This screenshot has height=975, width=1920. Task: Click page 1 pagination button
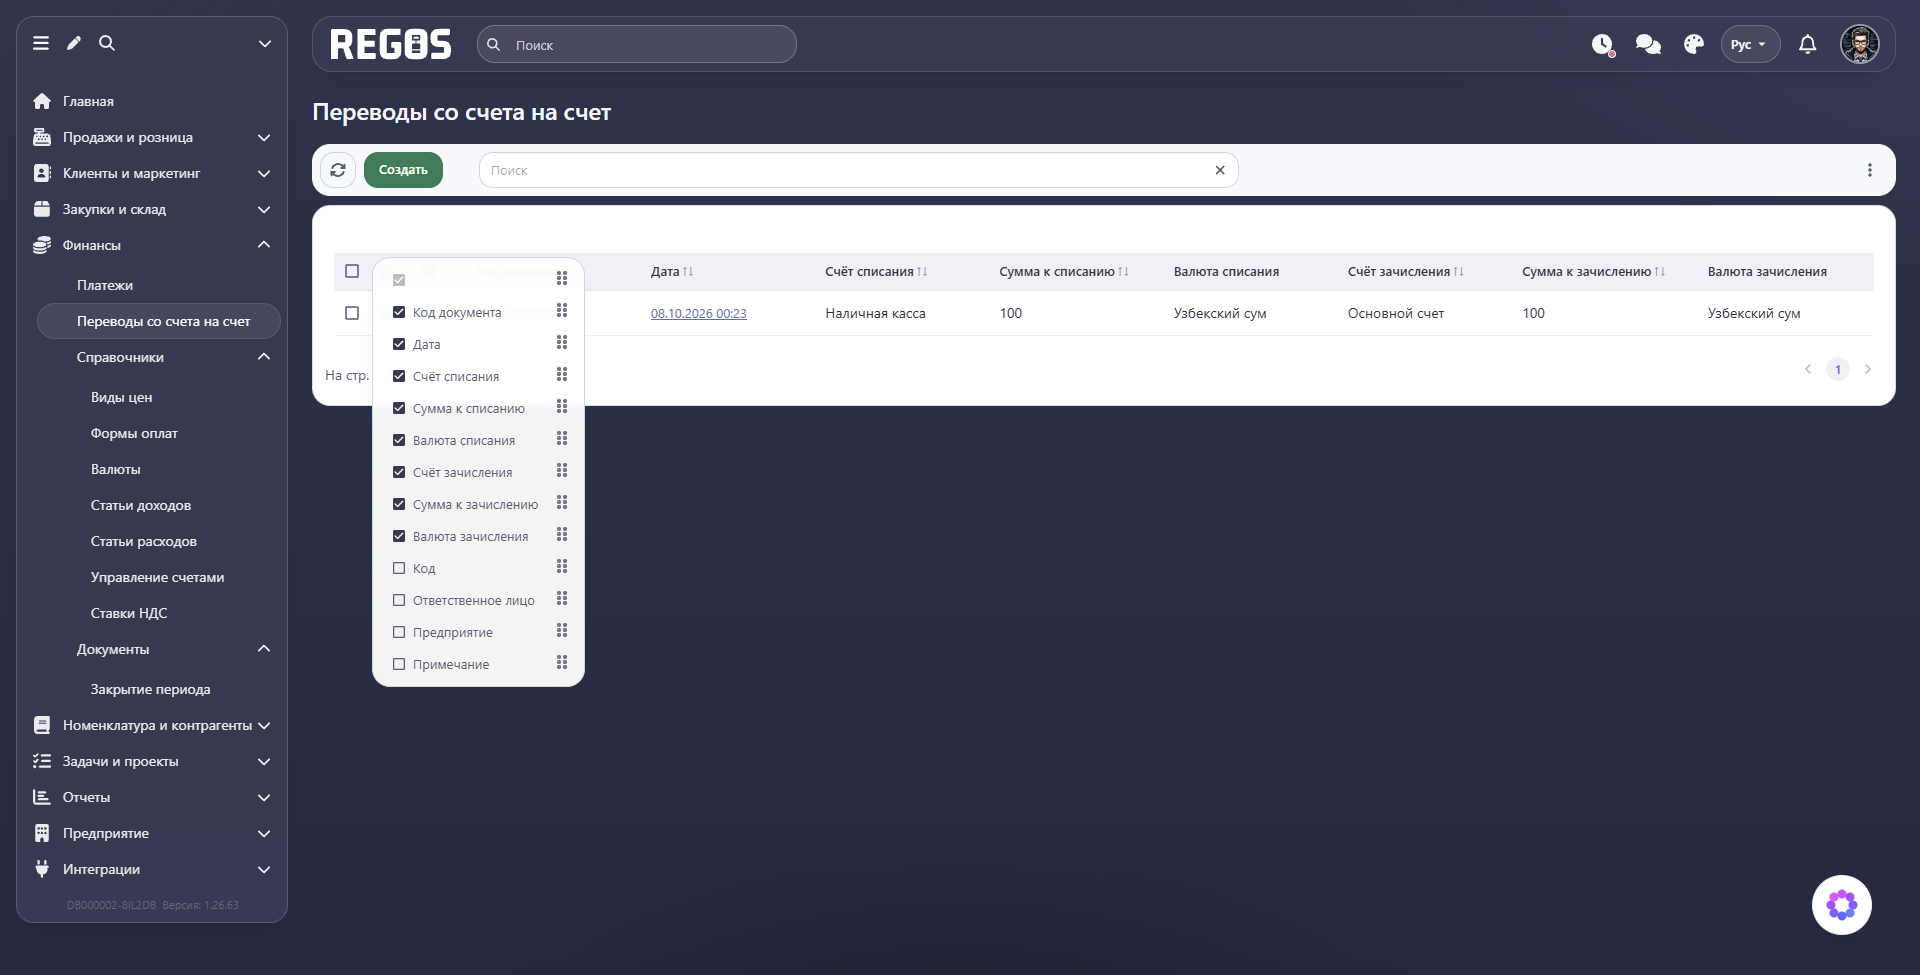point(1838,369)
